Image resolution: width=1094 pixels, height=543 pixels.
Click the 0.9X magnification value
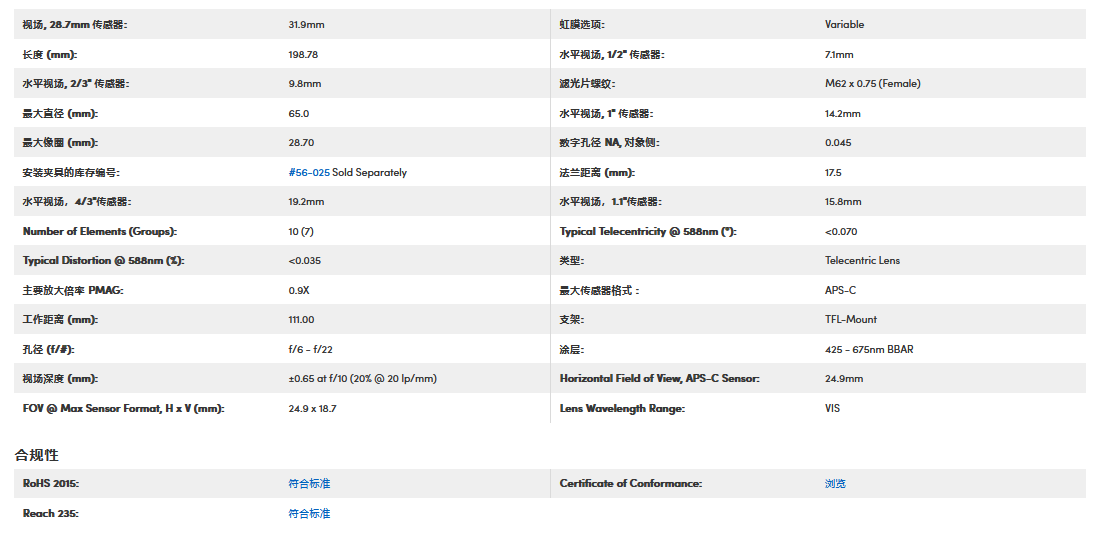[299, 290]
